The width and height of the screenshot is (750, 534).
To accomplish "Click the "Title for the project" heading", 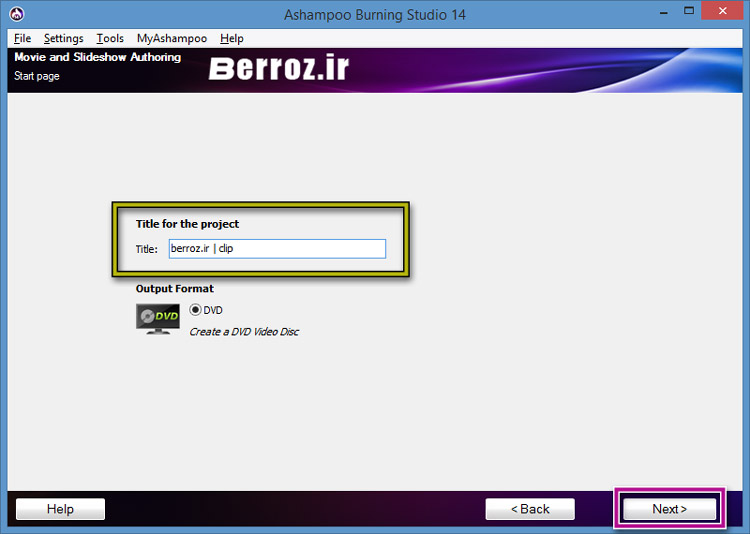I will pos(187,224).
